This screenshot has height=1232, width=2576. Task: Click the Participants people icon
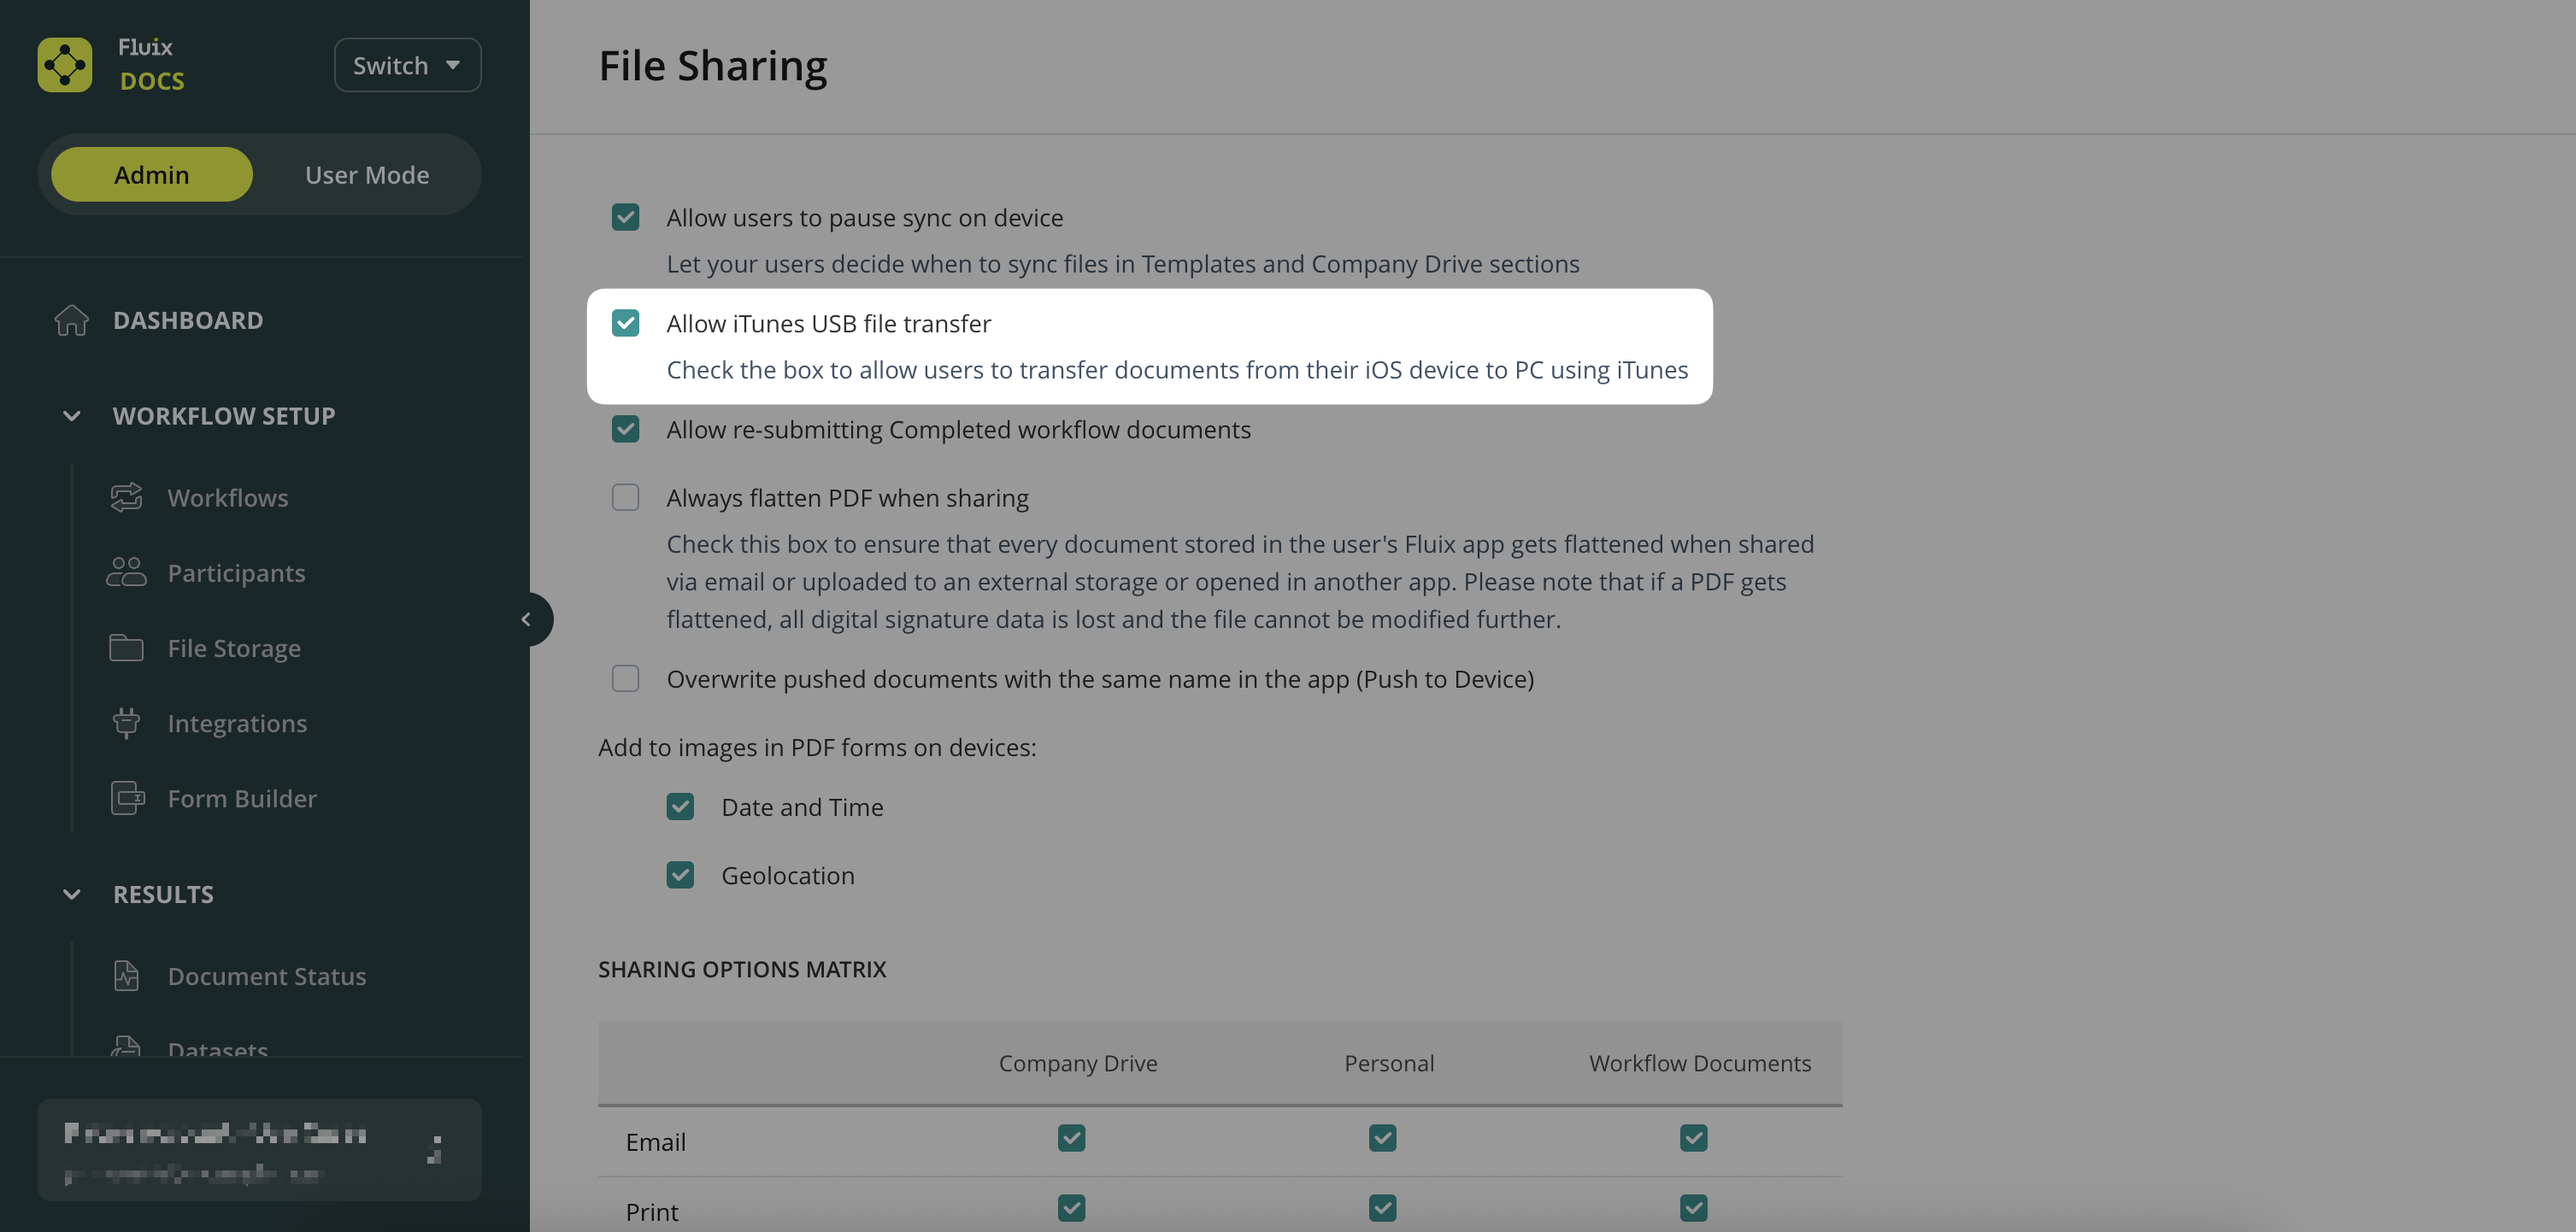point(126,572)
